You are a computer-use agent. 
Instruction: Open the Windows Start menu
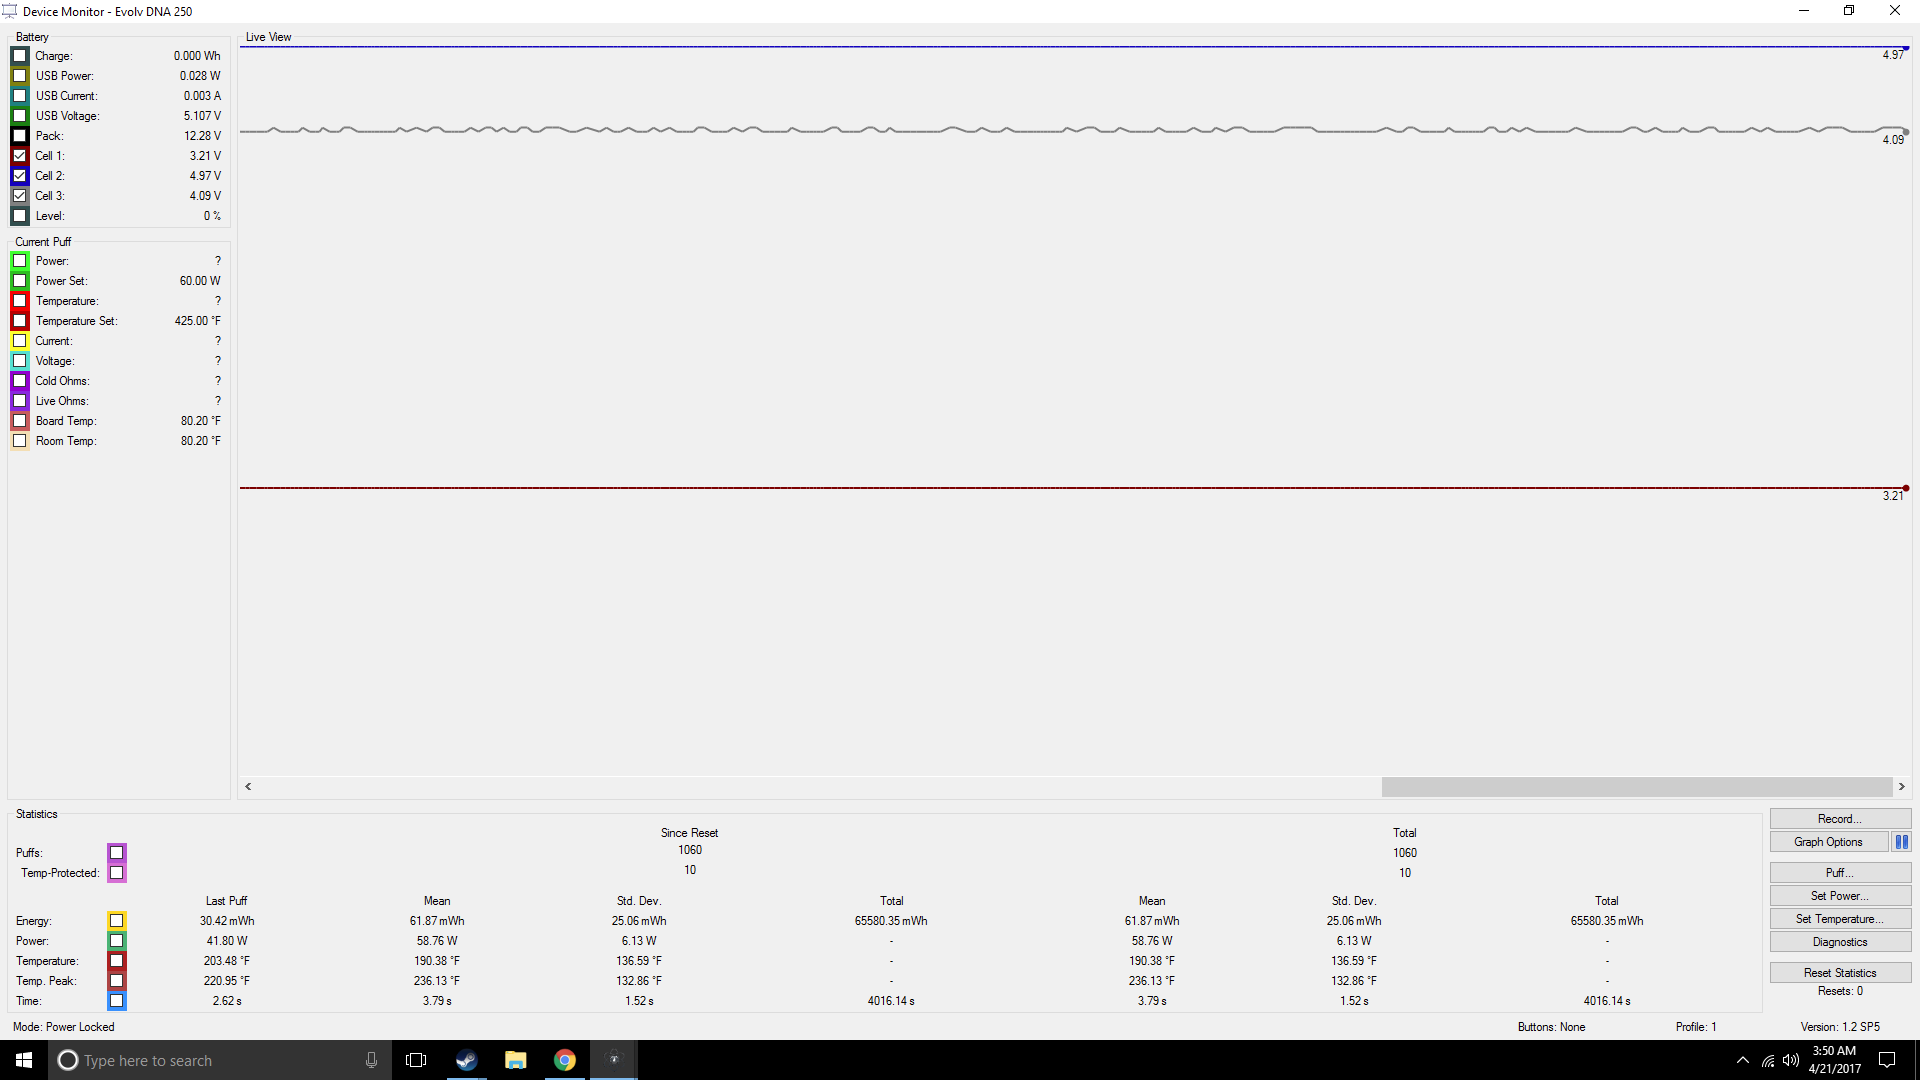point(24,1060)
